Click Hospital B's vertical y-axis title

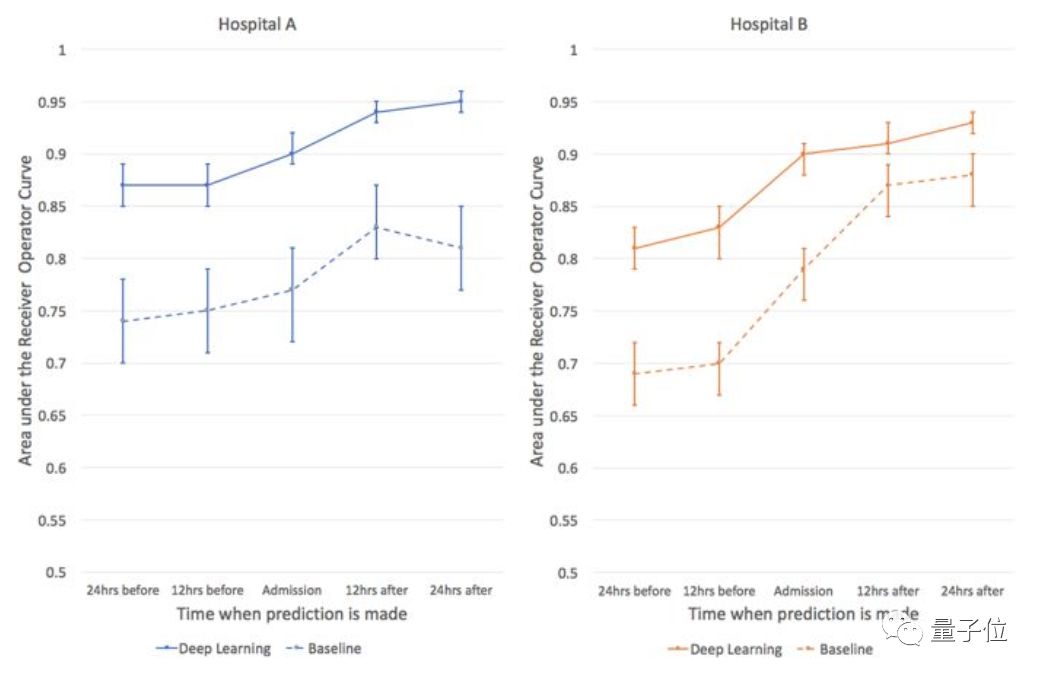(538, 310)
